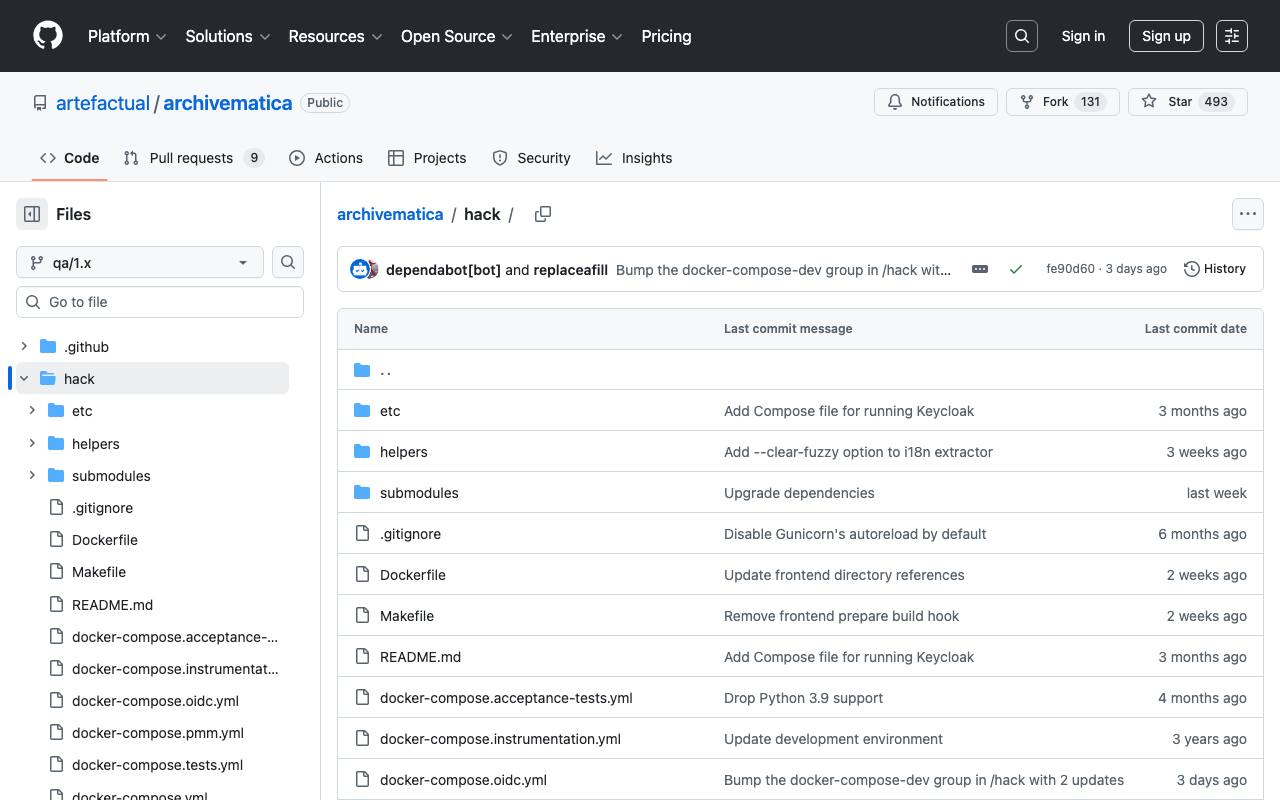The width and height of the screenshot is (1280, 800).
Task: Search this repository's files
Action: 287,262
